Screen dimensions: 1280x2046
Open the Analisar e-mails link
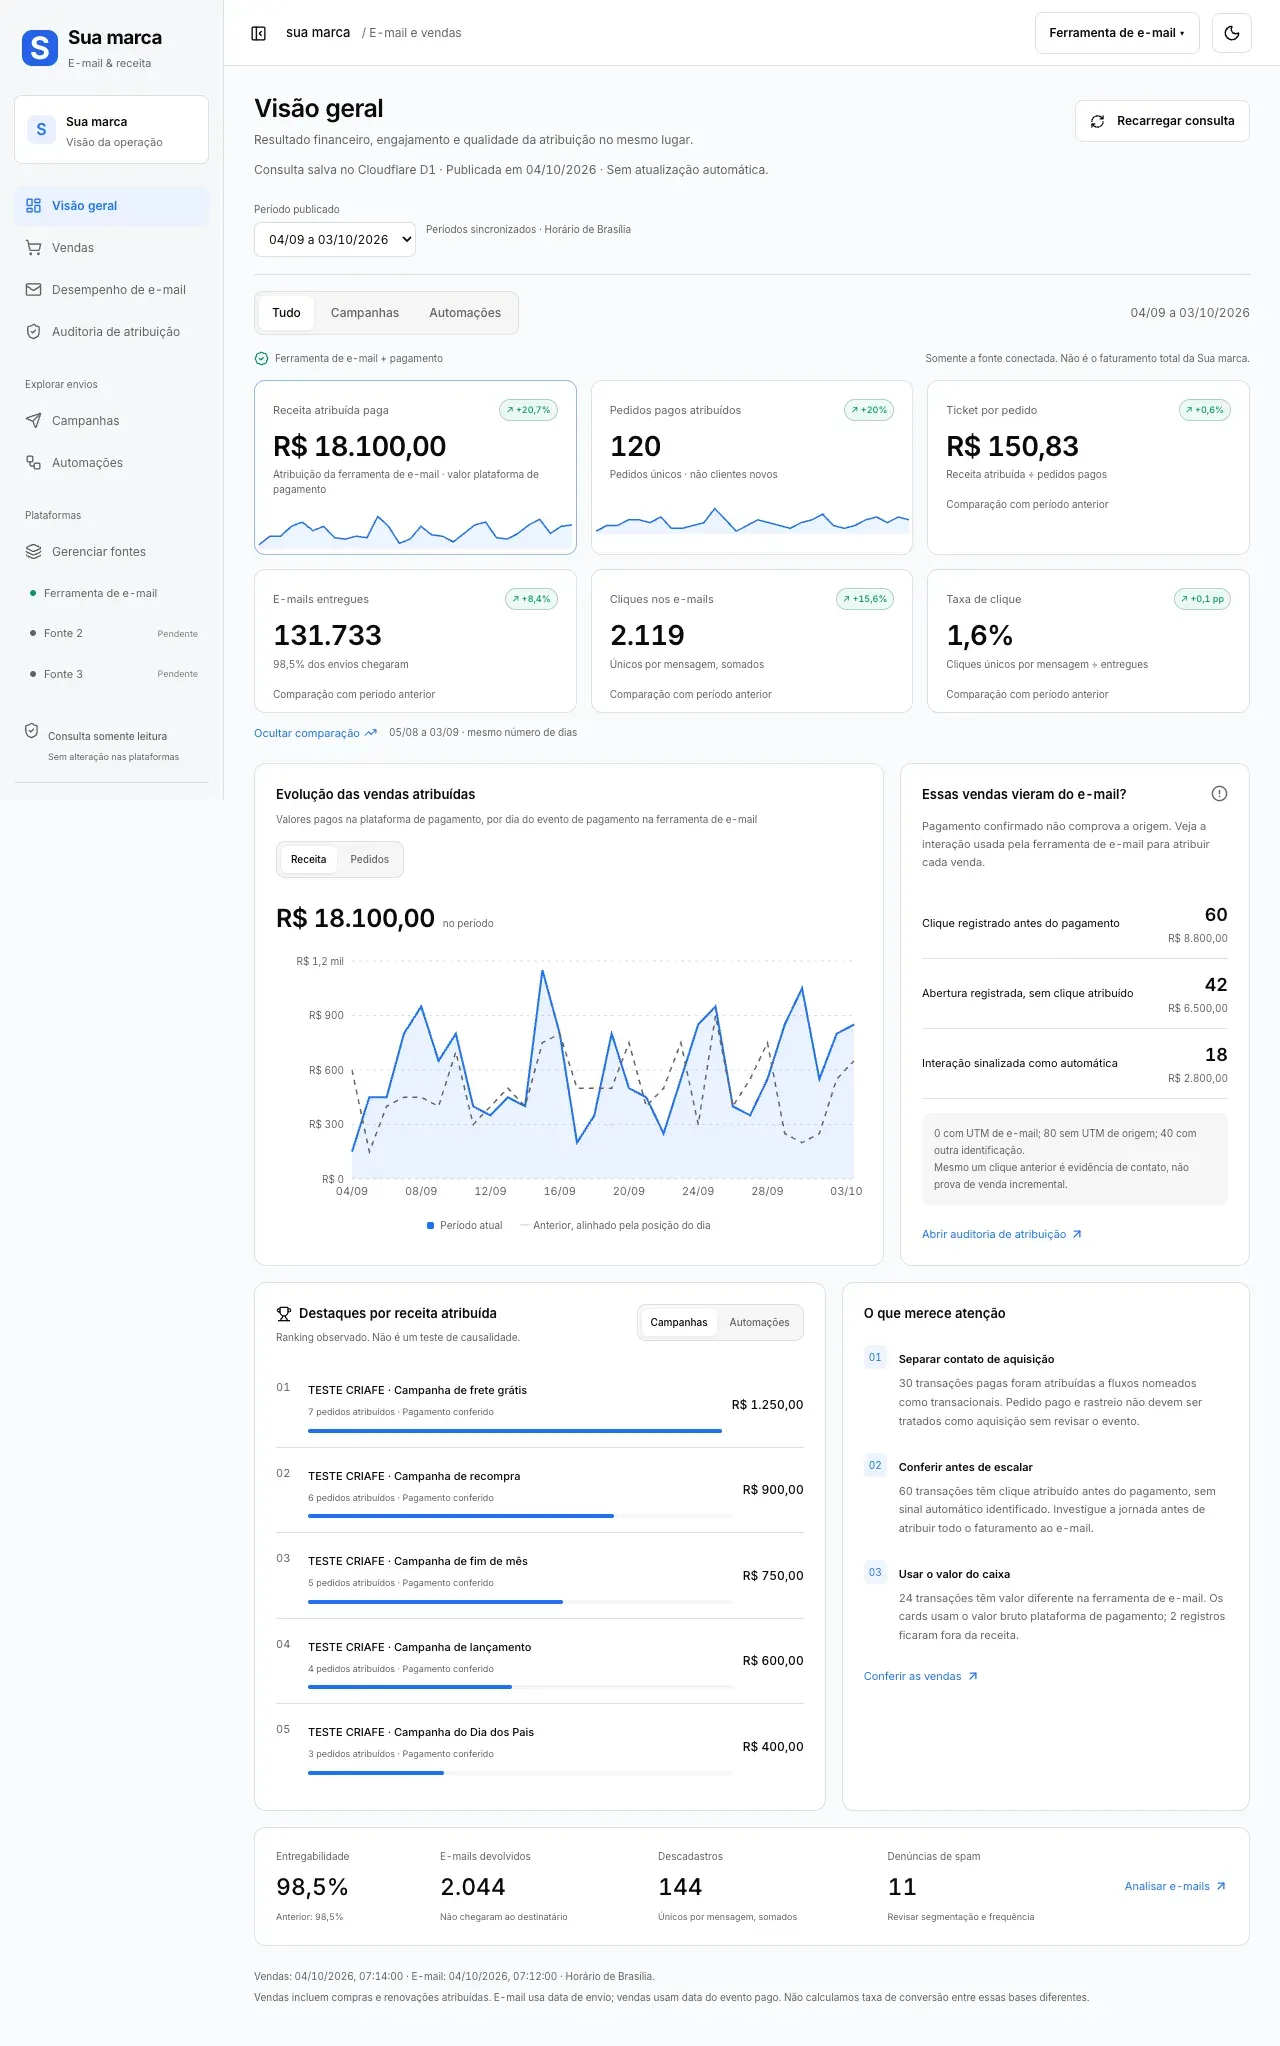[1175, 1886]
